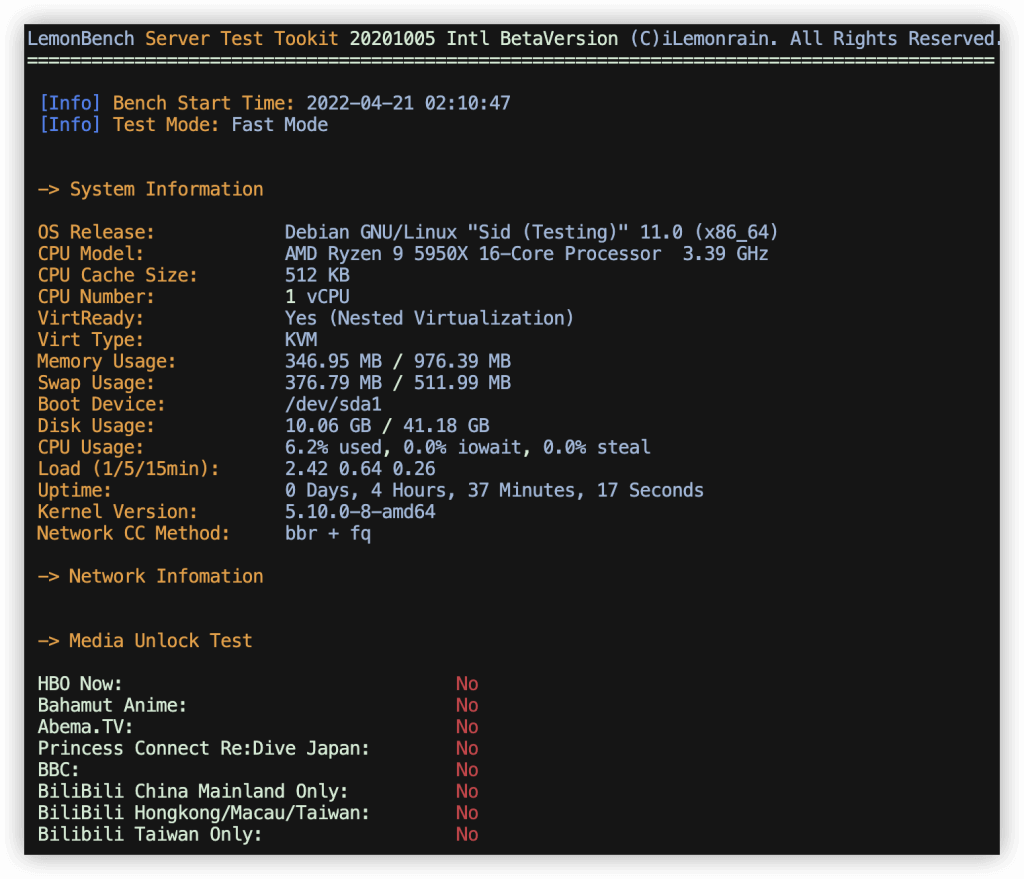
Task: Click the 512 KB cache size value
Action: 317,275
